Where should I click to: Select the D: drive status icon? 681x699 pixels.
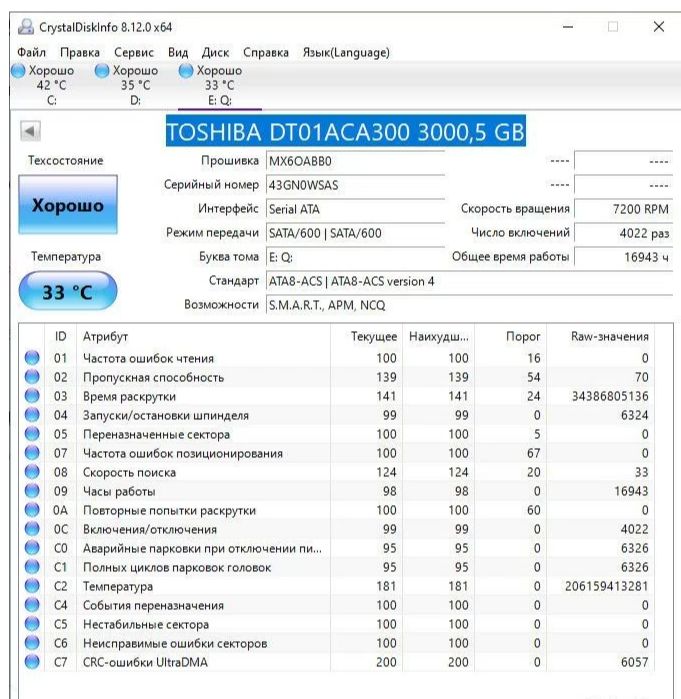tap(102, 71)
